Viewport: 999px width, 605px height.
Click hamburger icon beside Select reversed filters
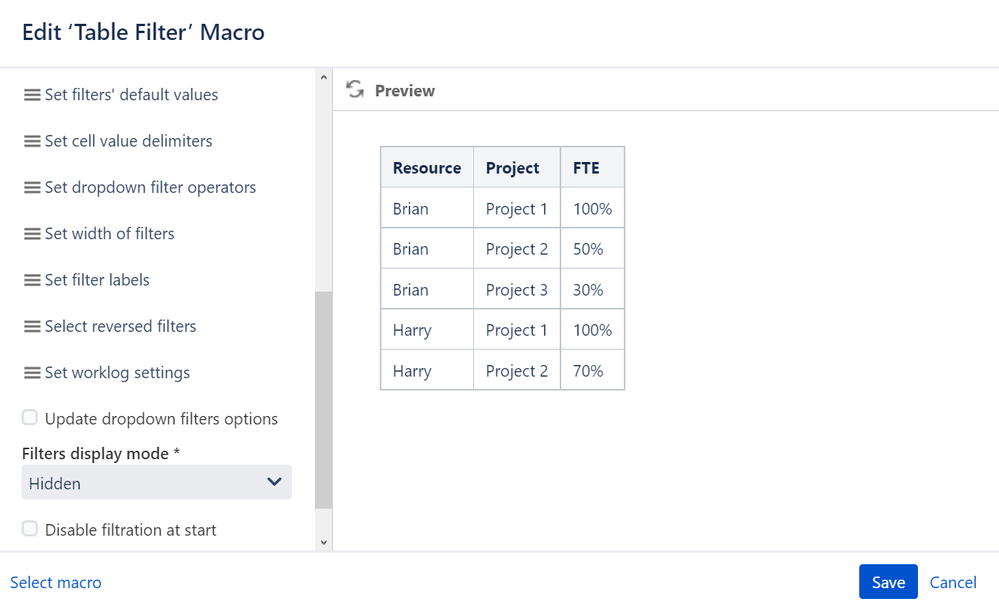point(32,327)
